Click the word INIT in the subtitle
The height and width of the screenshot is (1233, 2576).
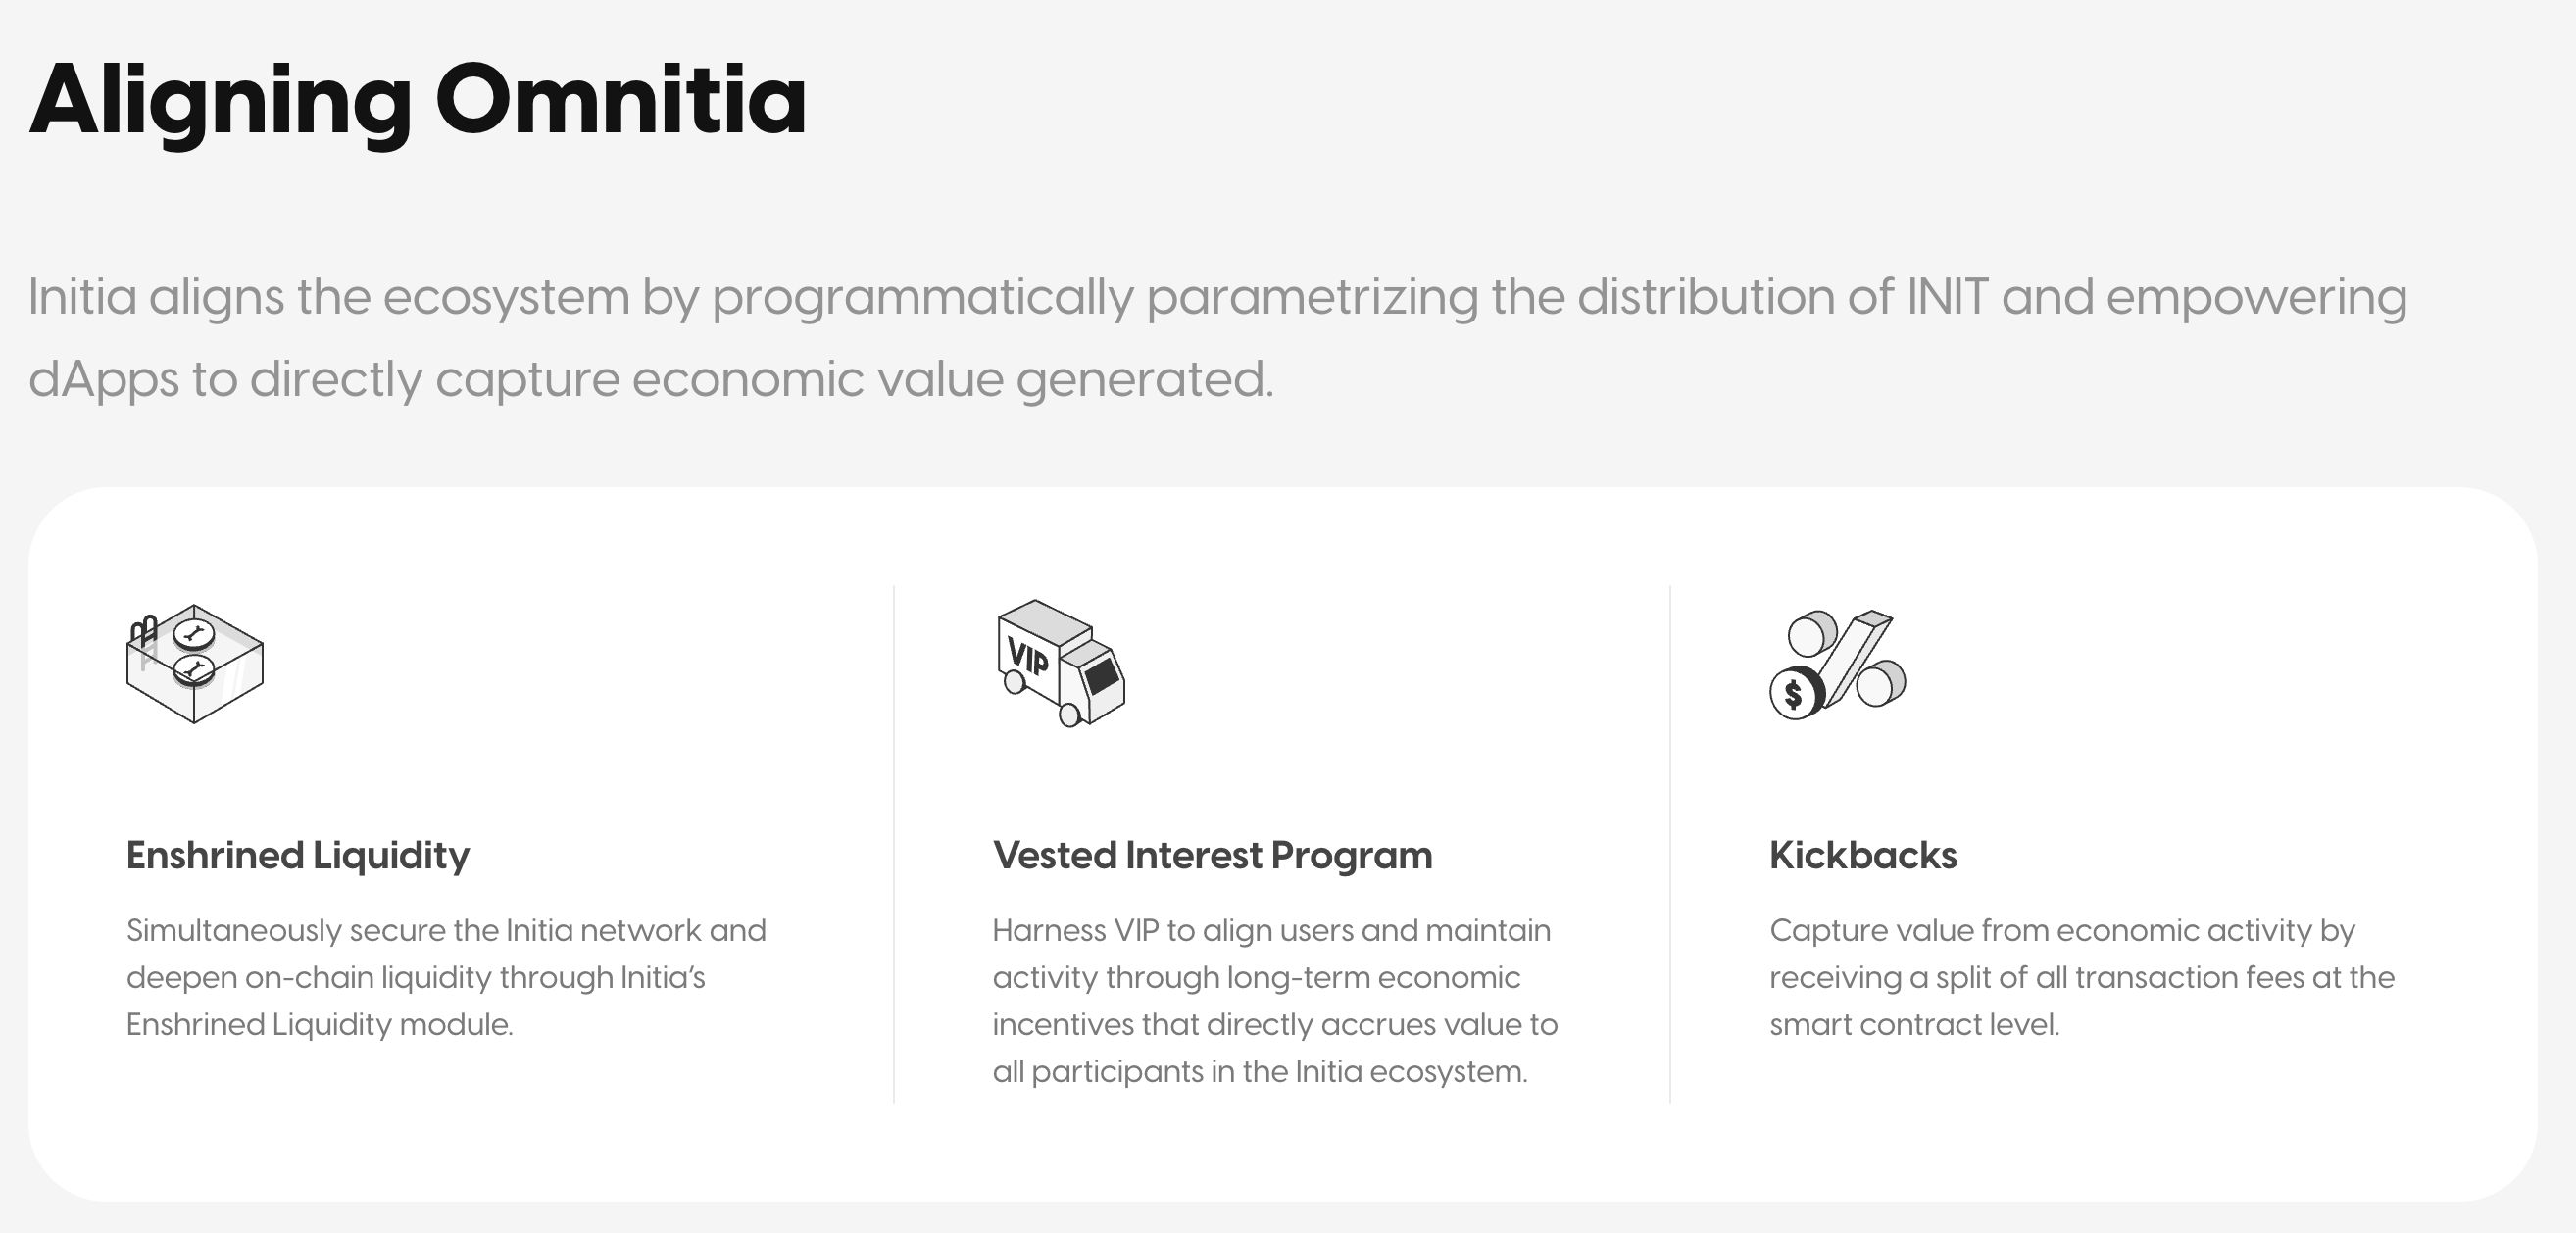point(1947,297)
